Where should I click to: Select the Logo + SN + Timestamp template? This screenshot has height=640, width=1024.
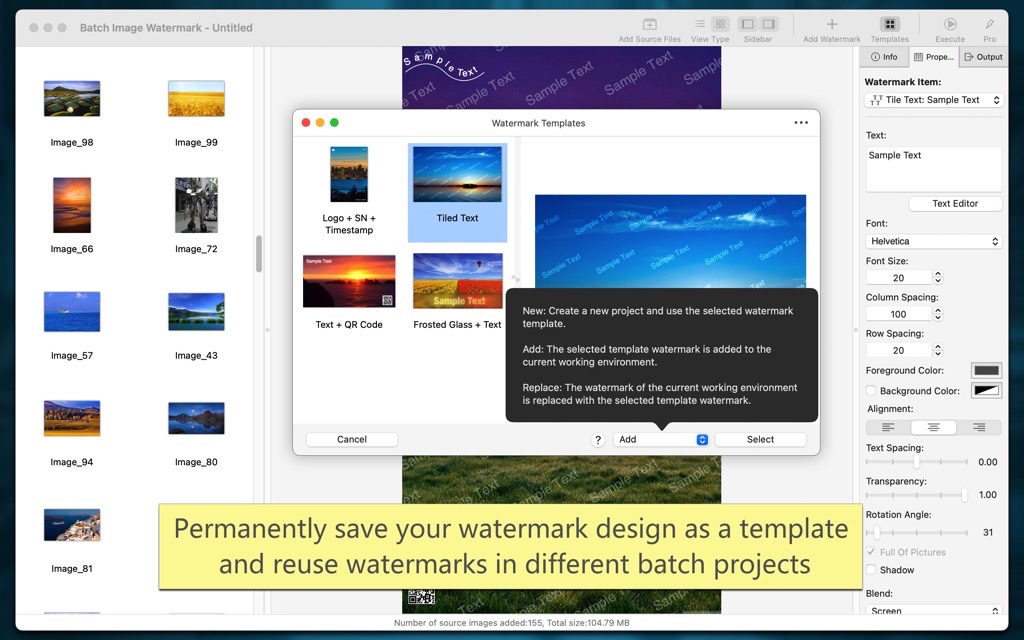click(x=349, y=191)
